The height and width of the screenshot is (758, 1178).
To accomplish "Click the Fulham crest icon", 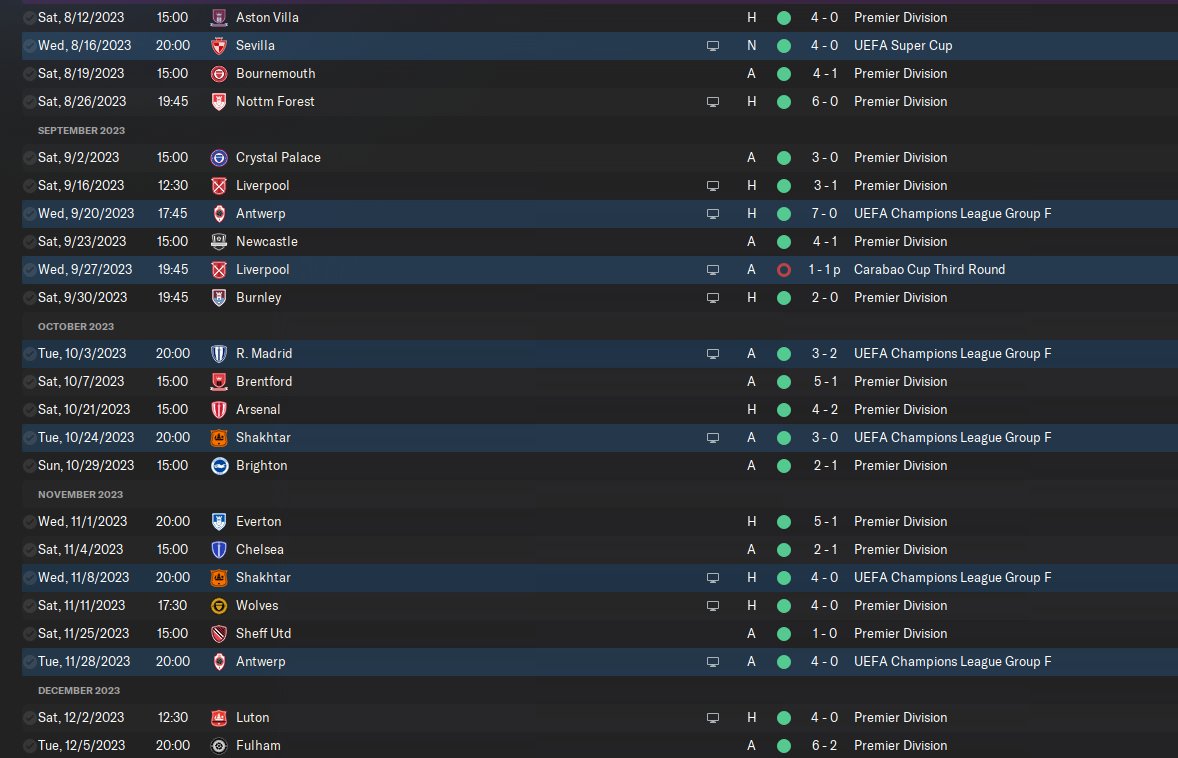I will (219, 746).
